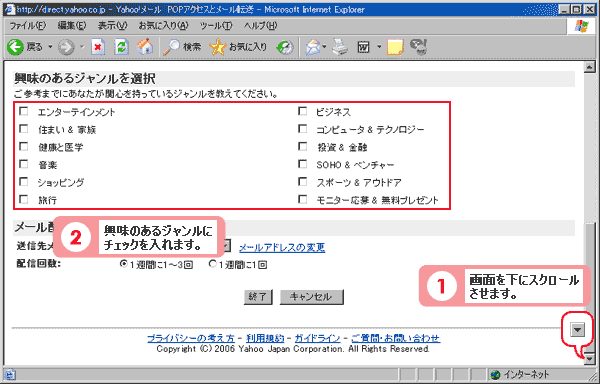Click the Internet zone globe icon
This screenshot has width=600, height=384.
[x=496, y=374]
